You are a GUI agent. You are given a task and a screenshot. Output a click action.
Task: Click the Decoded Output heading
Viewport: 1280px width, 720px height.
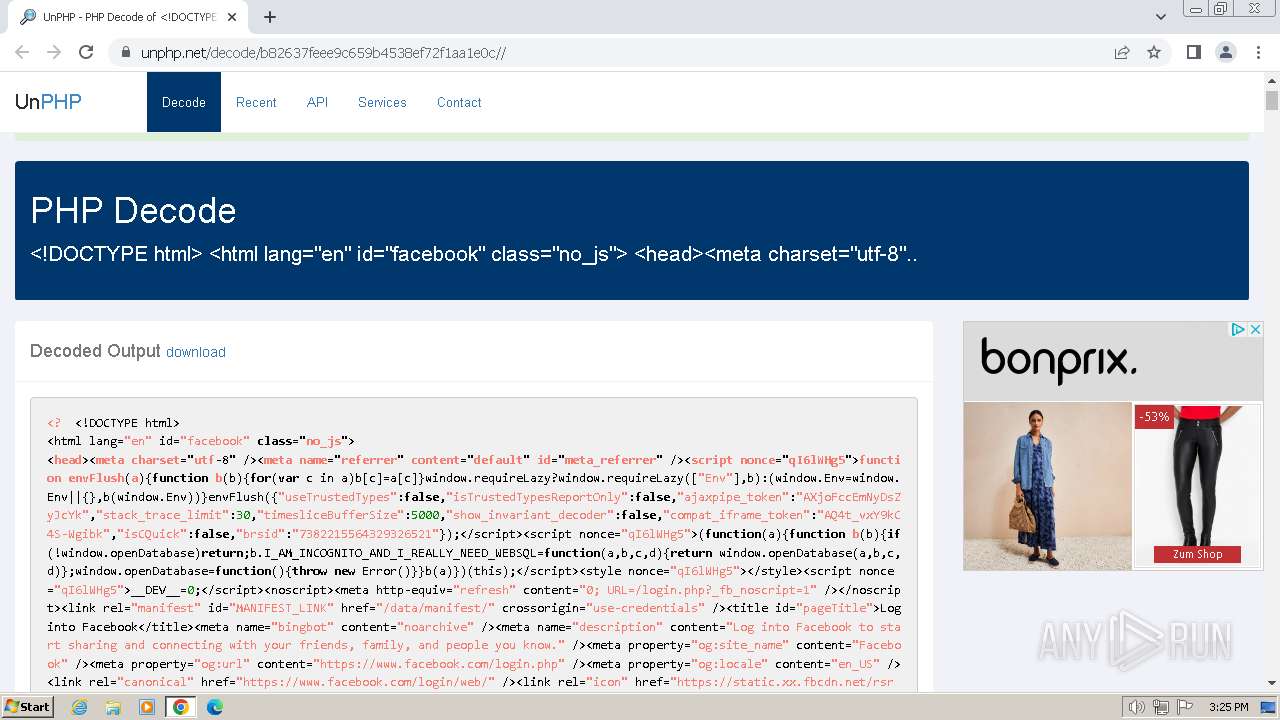pos(95,351)
